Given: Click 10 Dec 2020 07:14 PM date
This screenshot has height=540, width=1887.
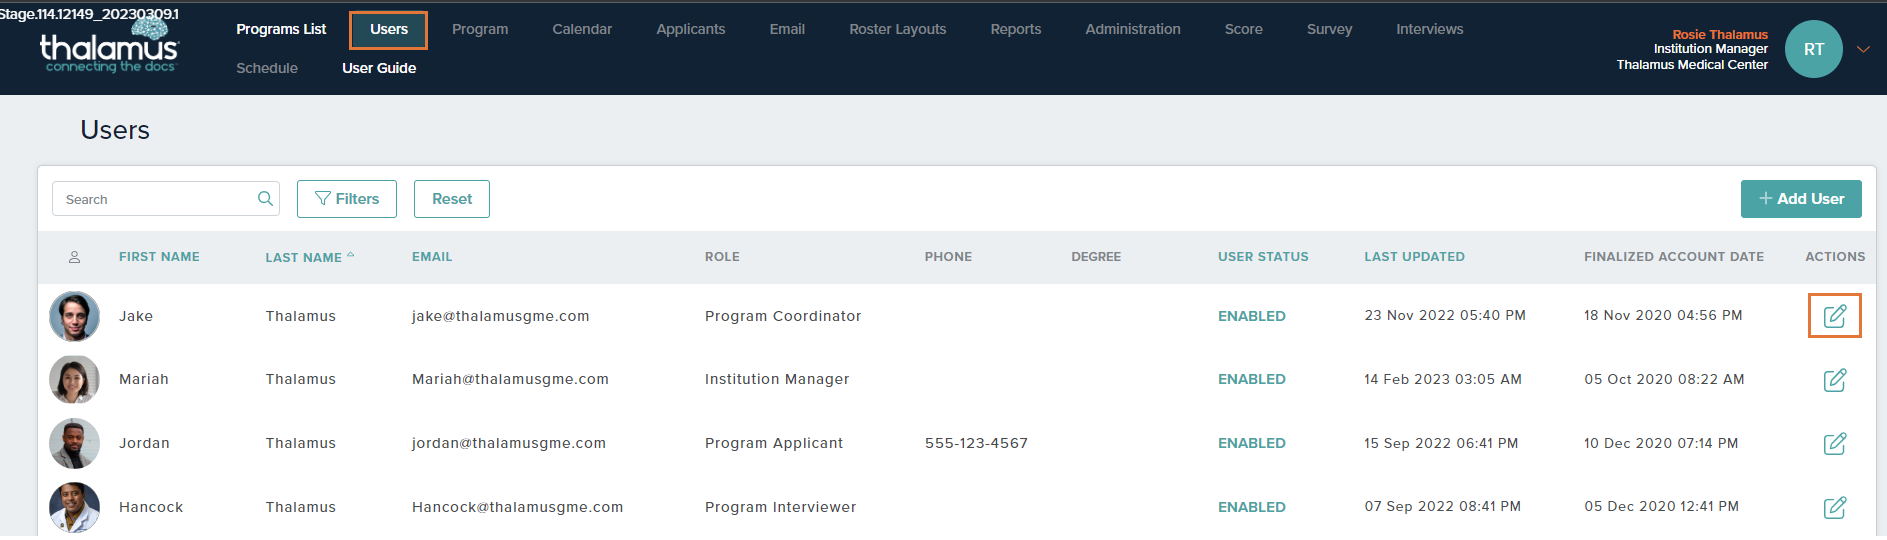Looking at the screenshot, I should [1661, 443].
